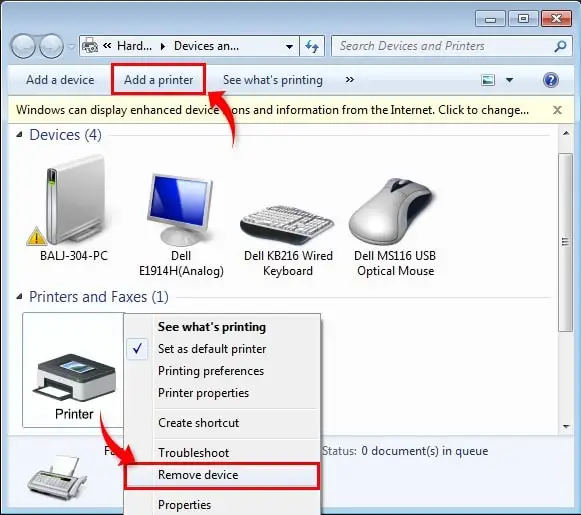Screen dimensions: 581x515
Task: Open the address bar history dropdown
Action: 289,47
